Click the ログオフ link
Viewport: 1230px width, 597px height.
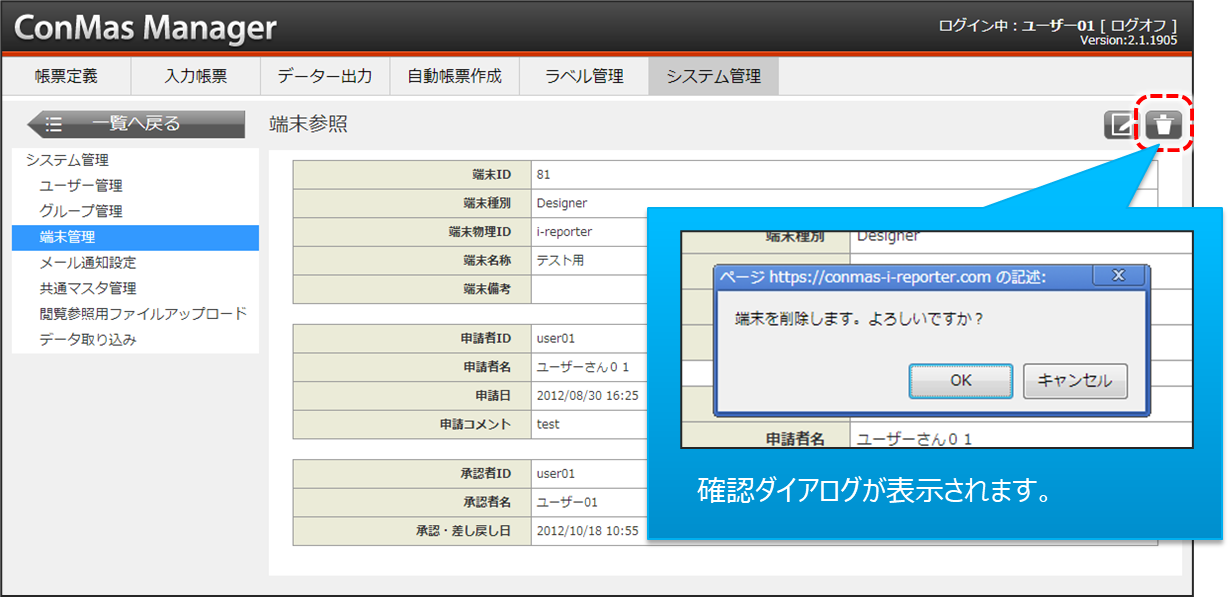(x=1138, y=25)
